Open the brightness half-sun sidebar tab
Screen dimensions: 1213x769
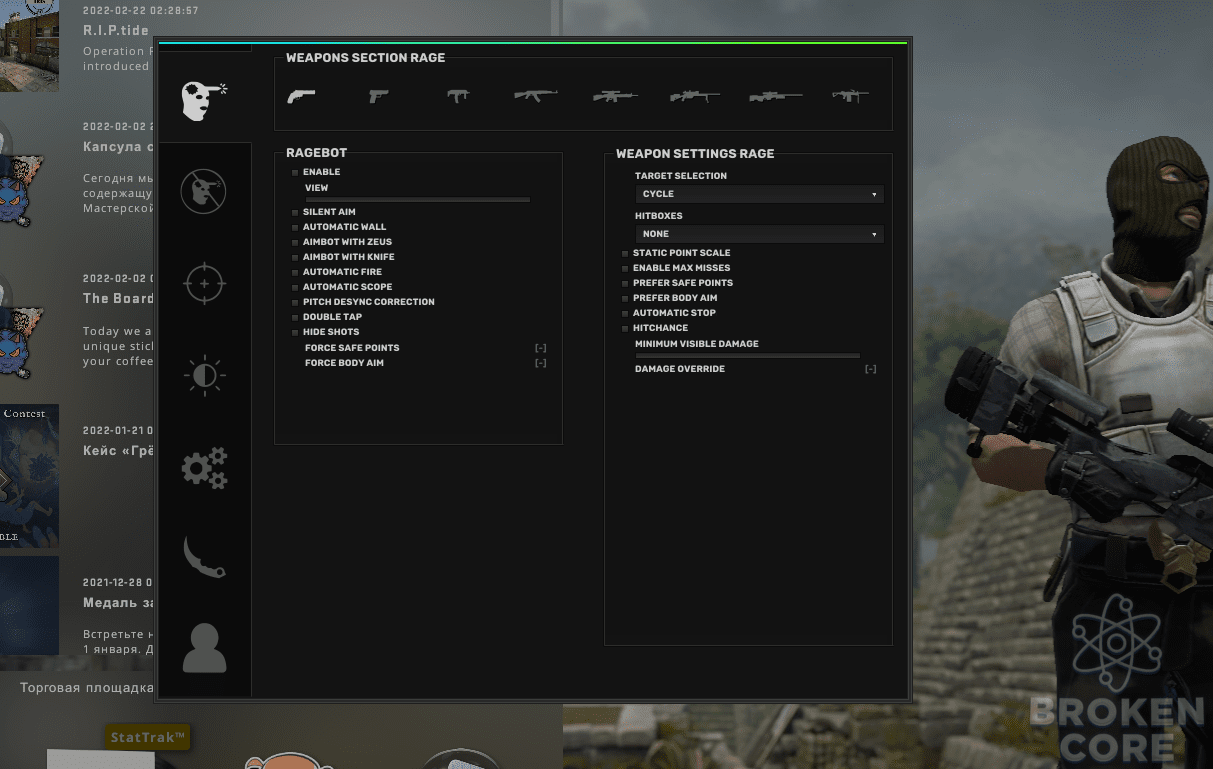coord(205,376)
